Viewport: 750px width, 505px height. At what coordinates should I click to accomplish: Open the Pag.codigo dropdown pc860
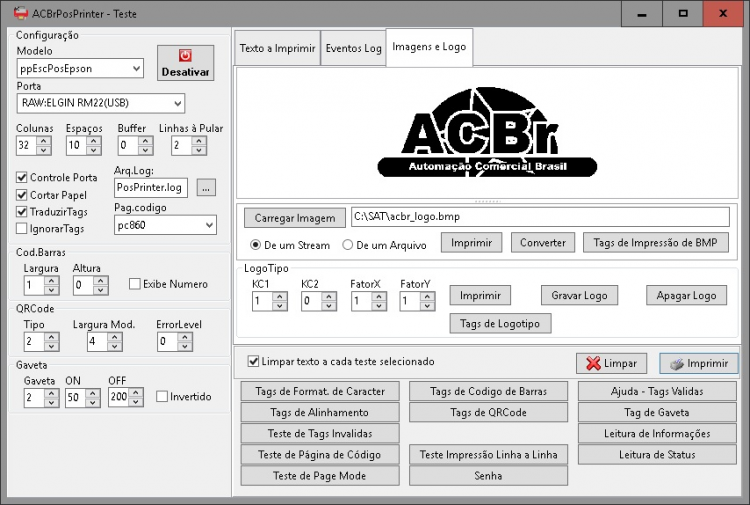pyautogui.click(x=165, y=225)
